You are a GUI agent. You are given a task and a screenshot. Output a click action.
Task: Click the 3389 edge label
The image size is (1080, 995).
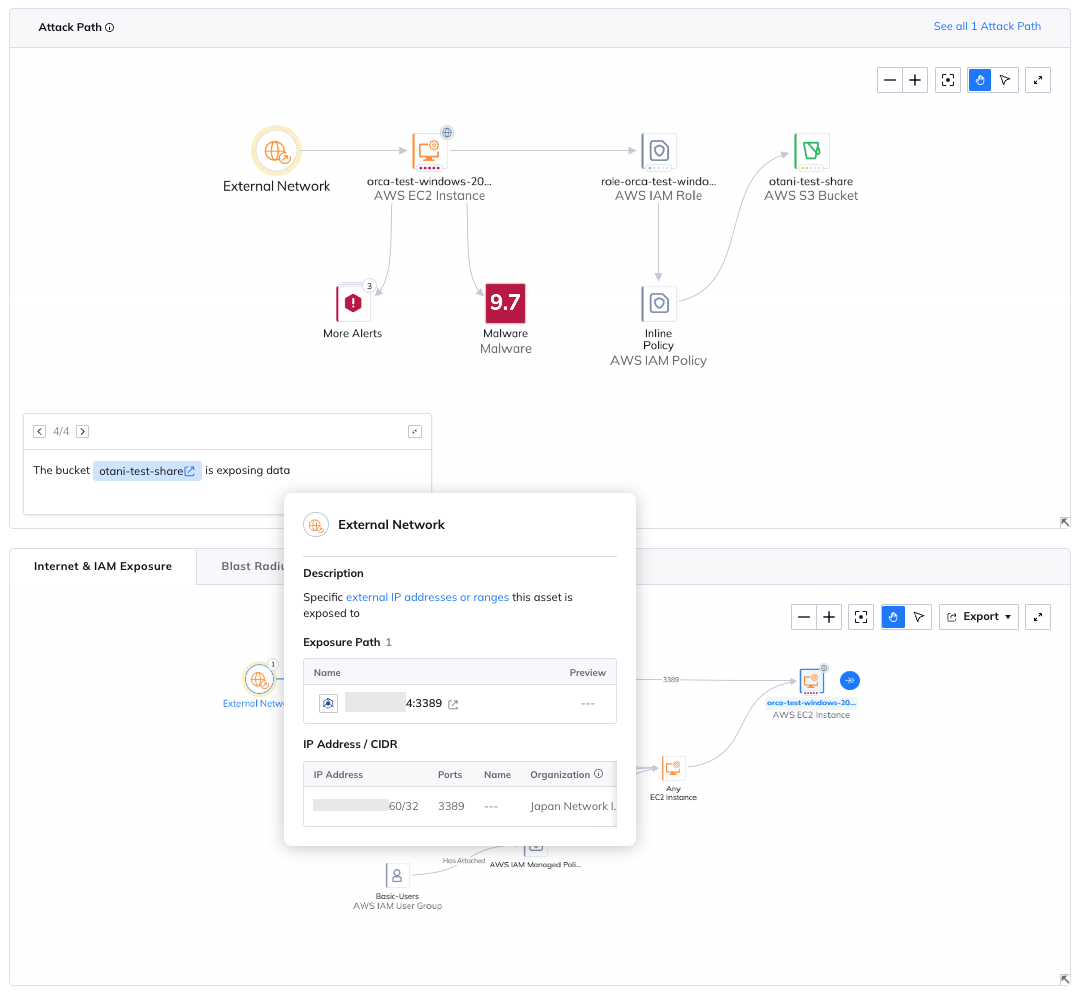[x=671, y=680]
